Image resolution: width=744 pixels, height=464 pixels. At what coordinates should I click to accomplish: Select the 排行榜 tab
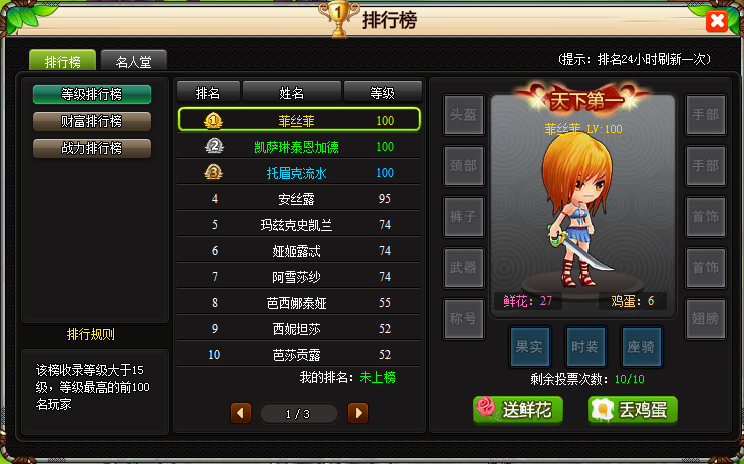pos(63,61)
